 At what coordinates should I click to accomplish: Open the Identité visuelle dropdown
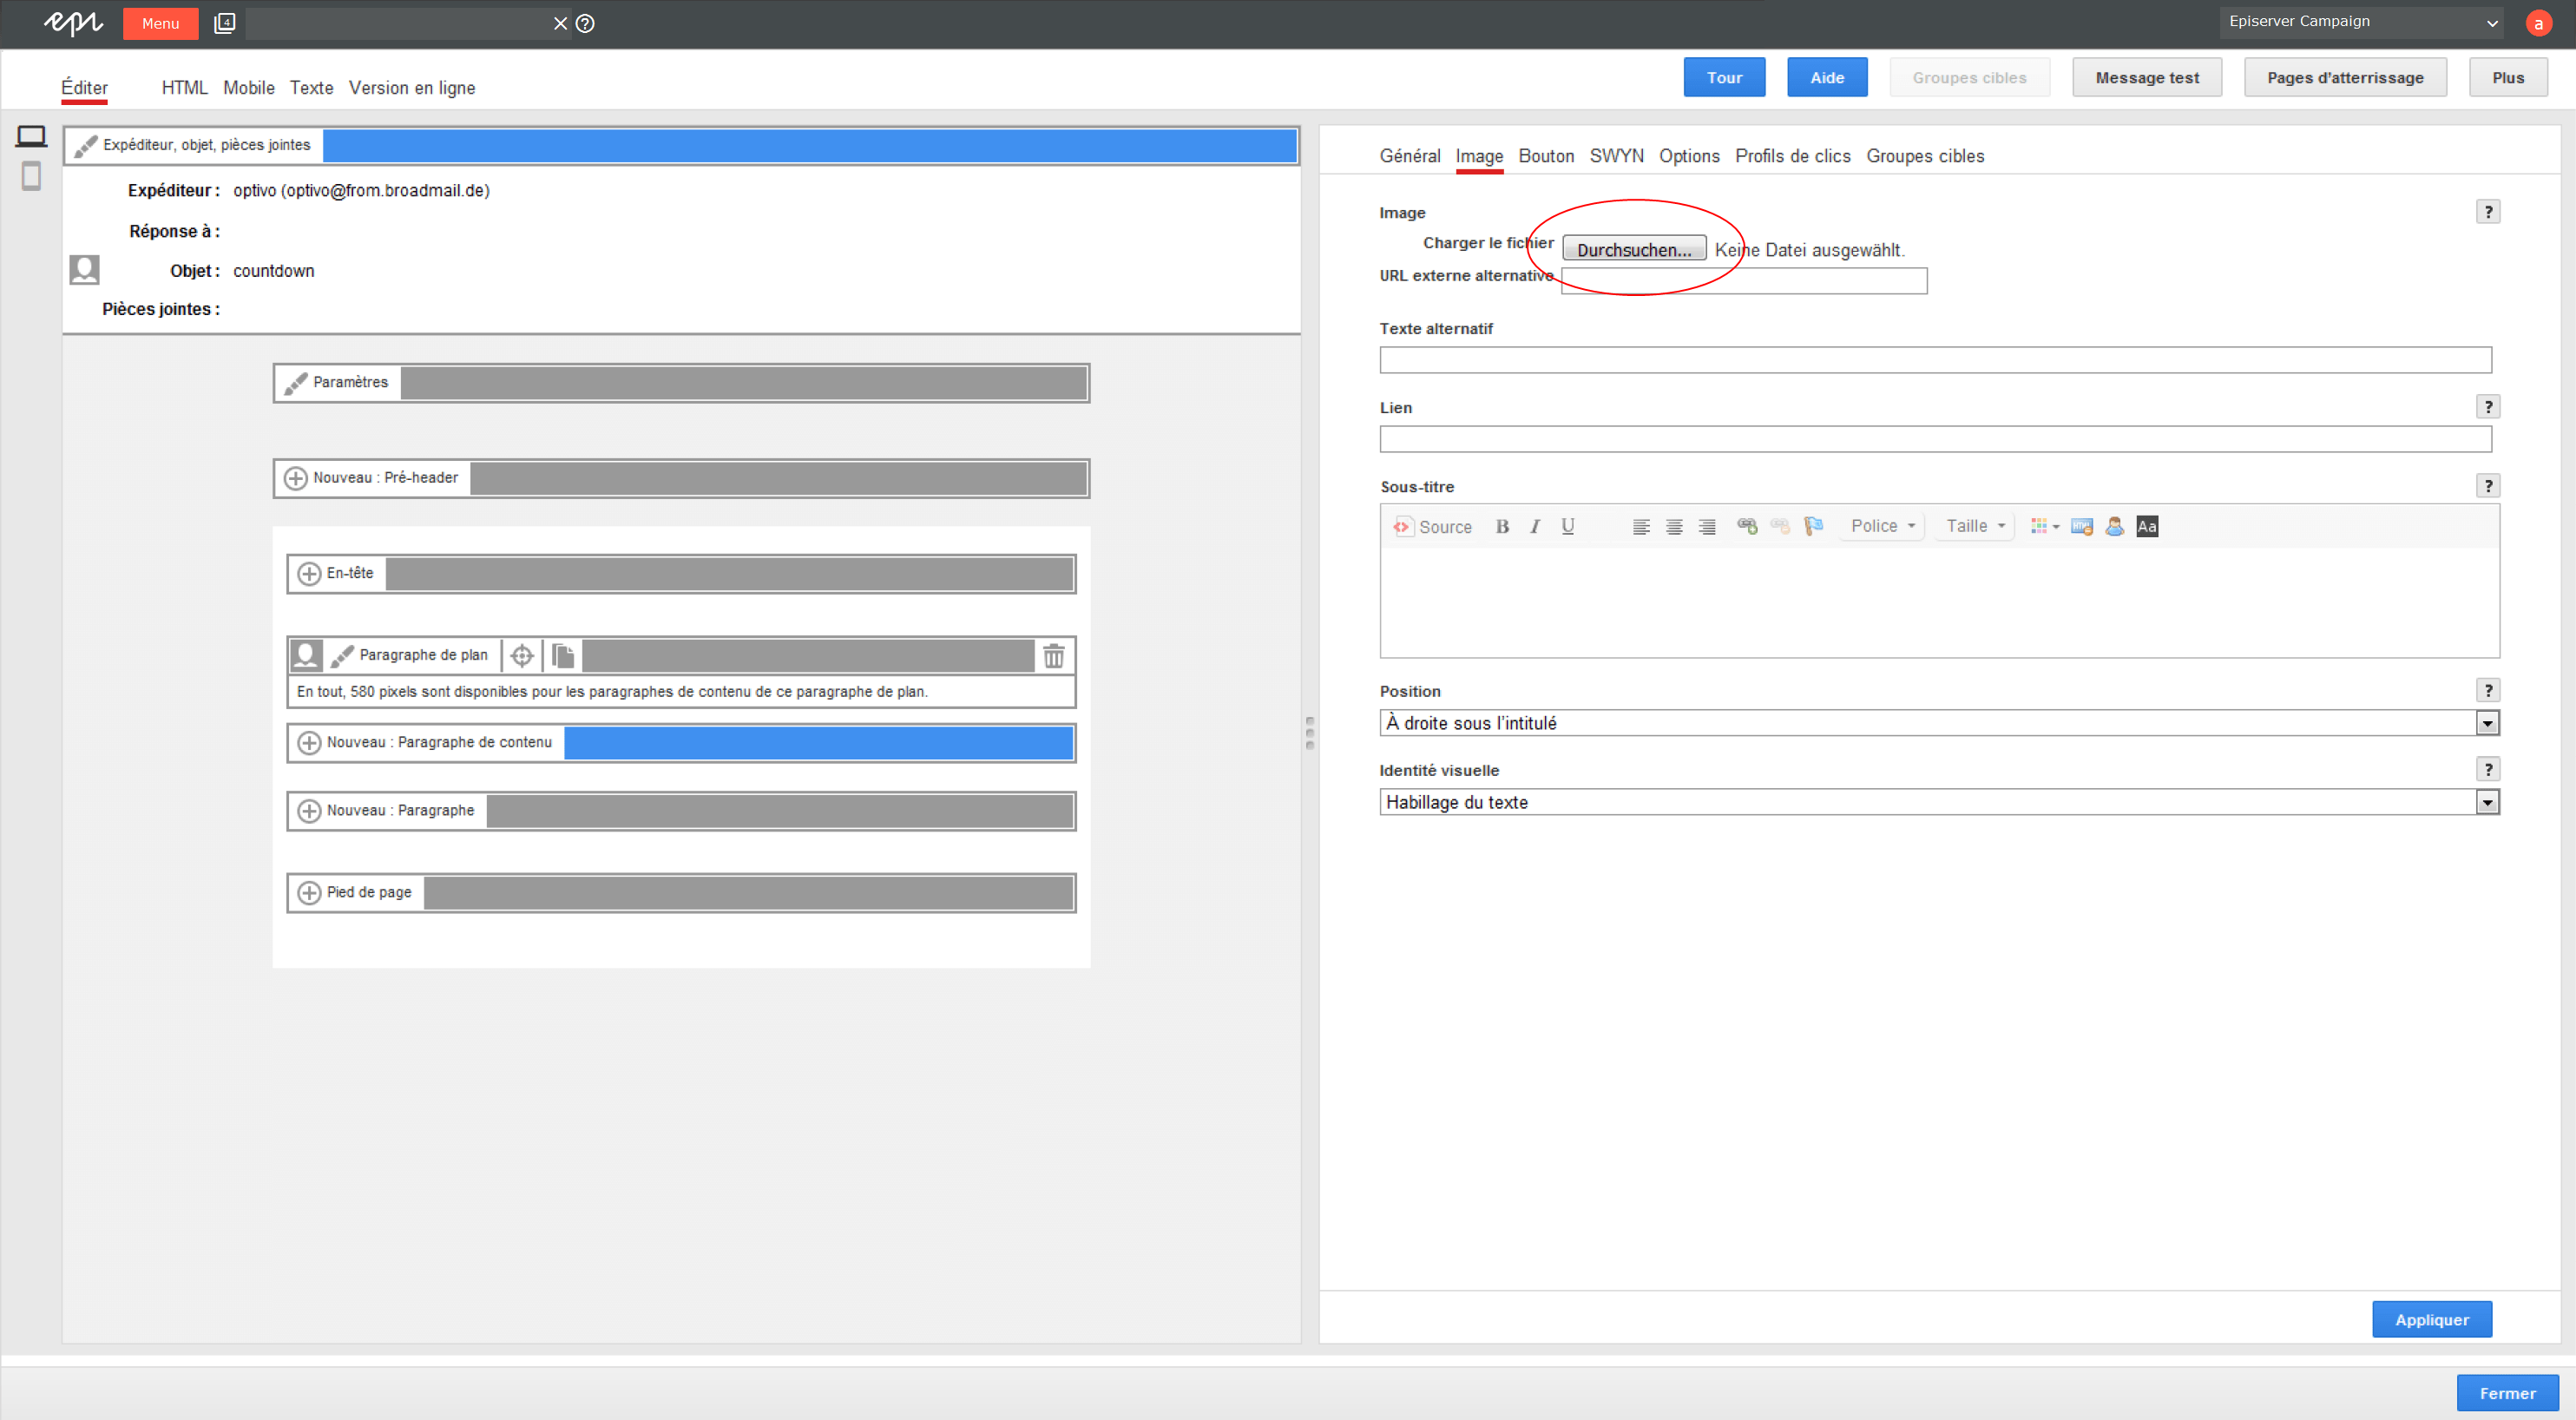coord(1939,802)
